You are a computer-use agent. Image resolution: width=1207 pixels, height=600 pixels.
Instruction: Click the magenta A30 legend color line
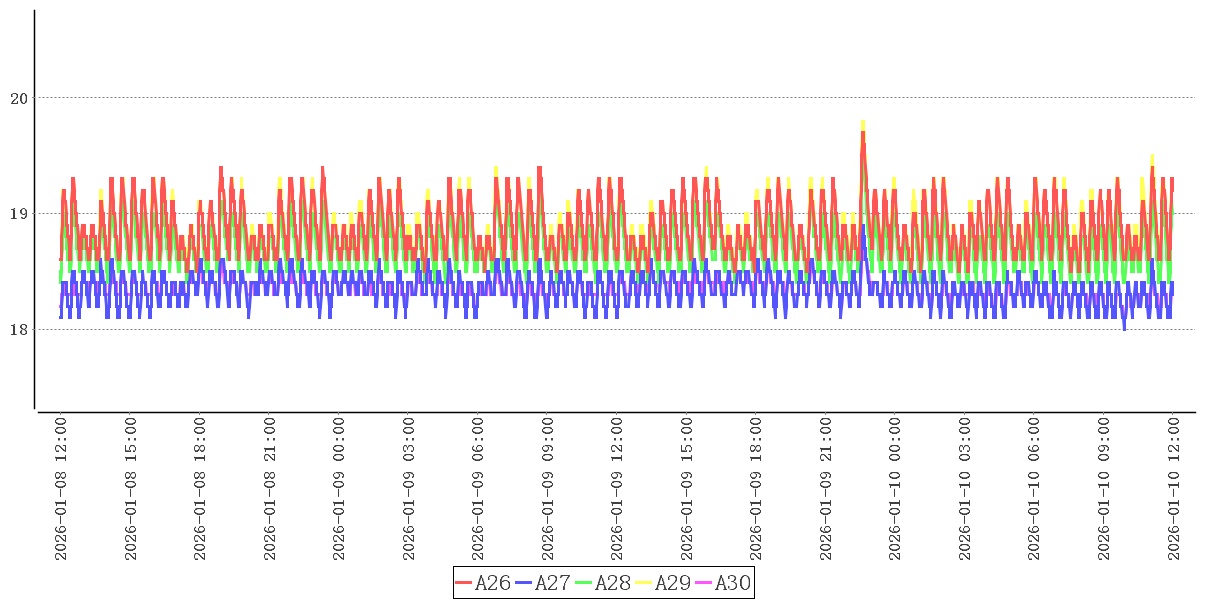pyautogui.click(x=704, y=583)
